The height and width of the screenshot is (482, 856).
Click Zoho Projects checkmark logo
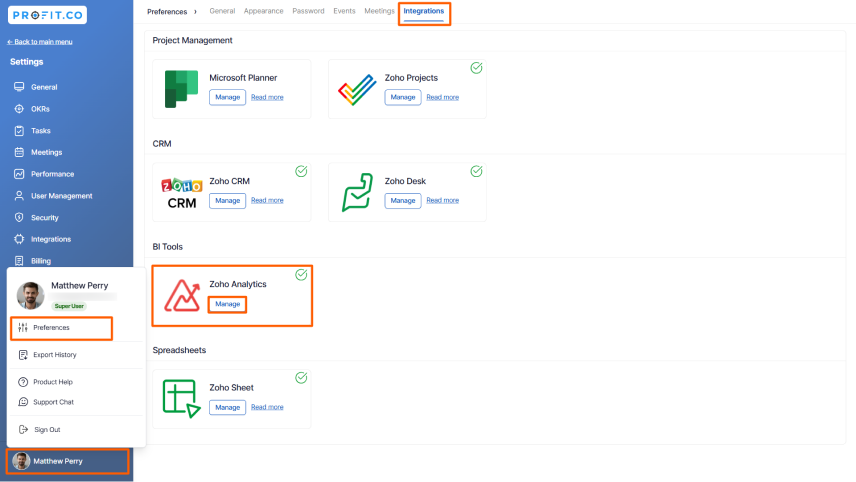click(x=357, y=90)
